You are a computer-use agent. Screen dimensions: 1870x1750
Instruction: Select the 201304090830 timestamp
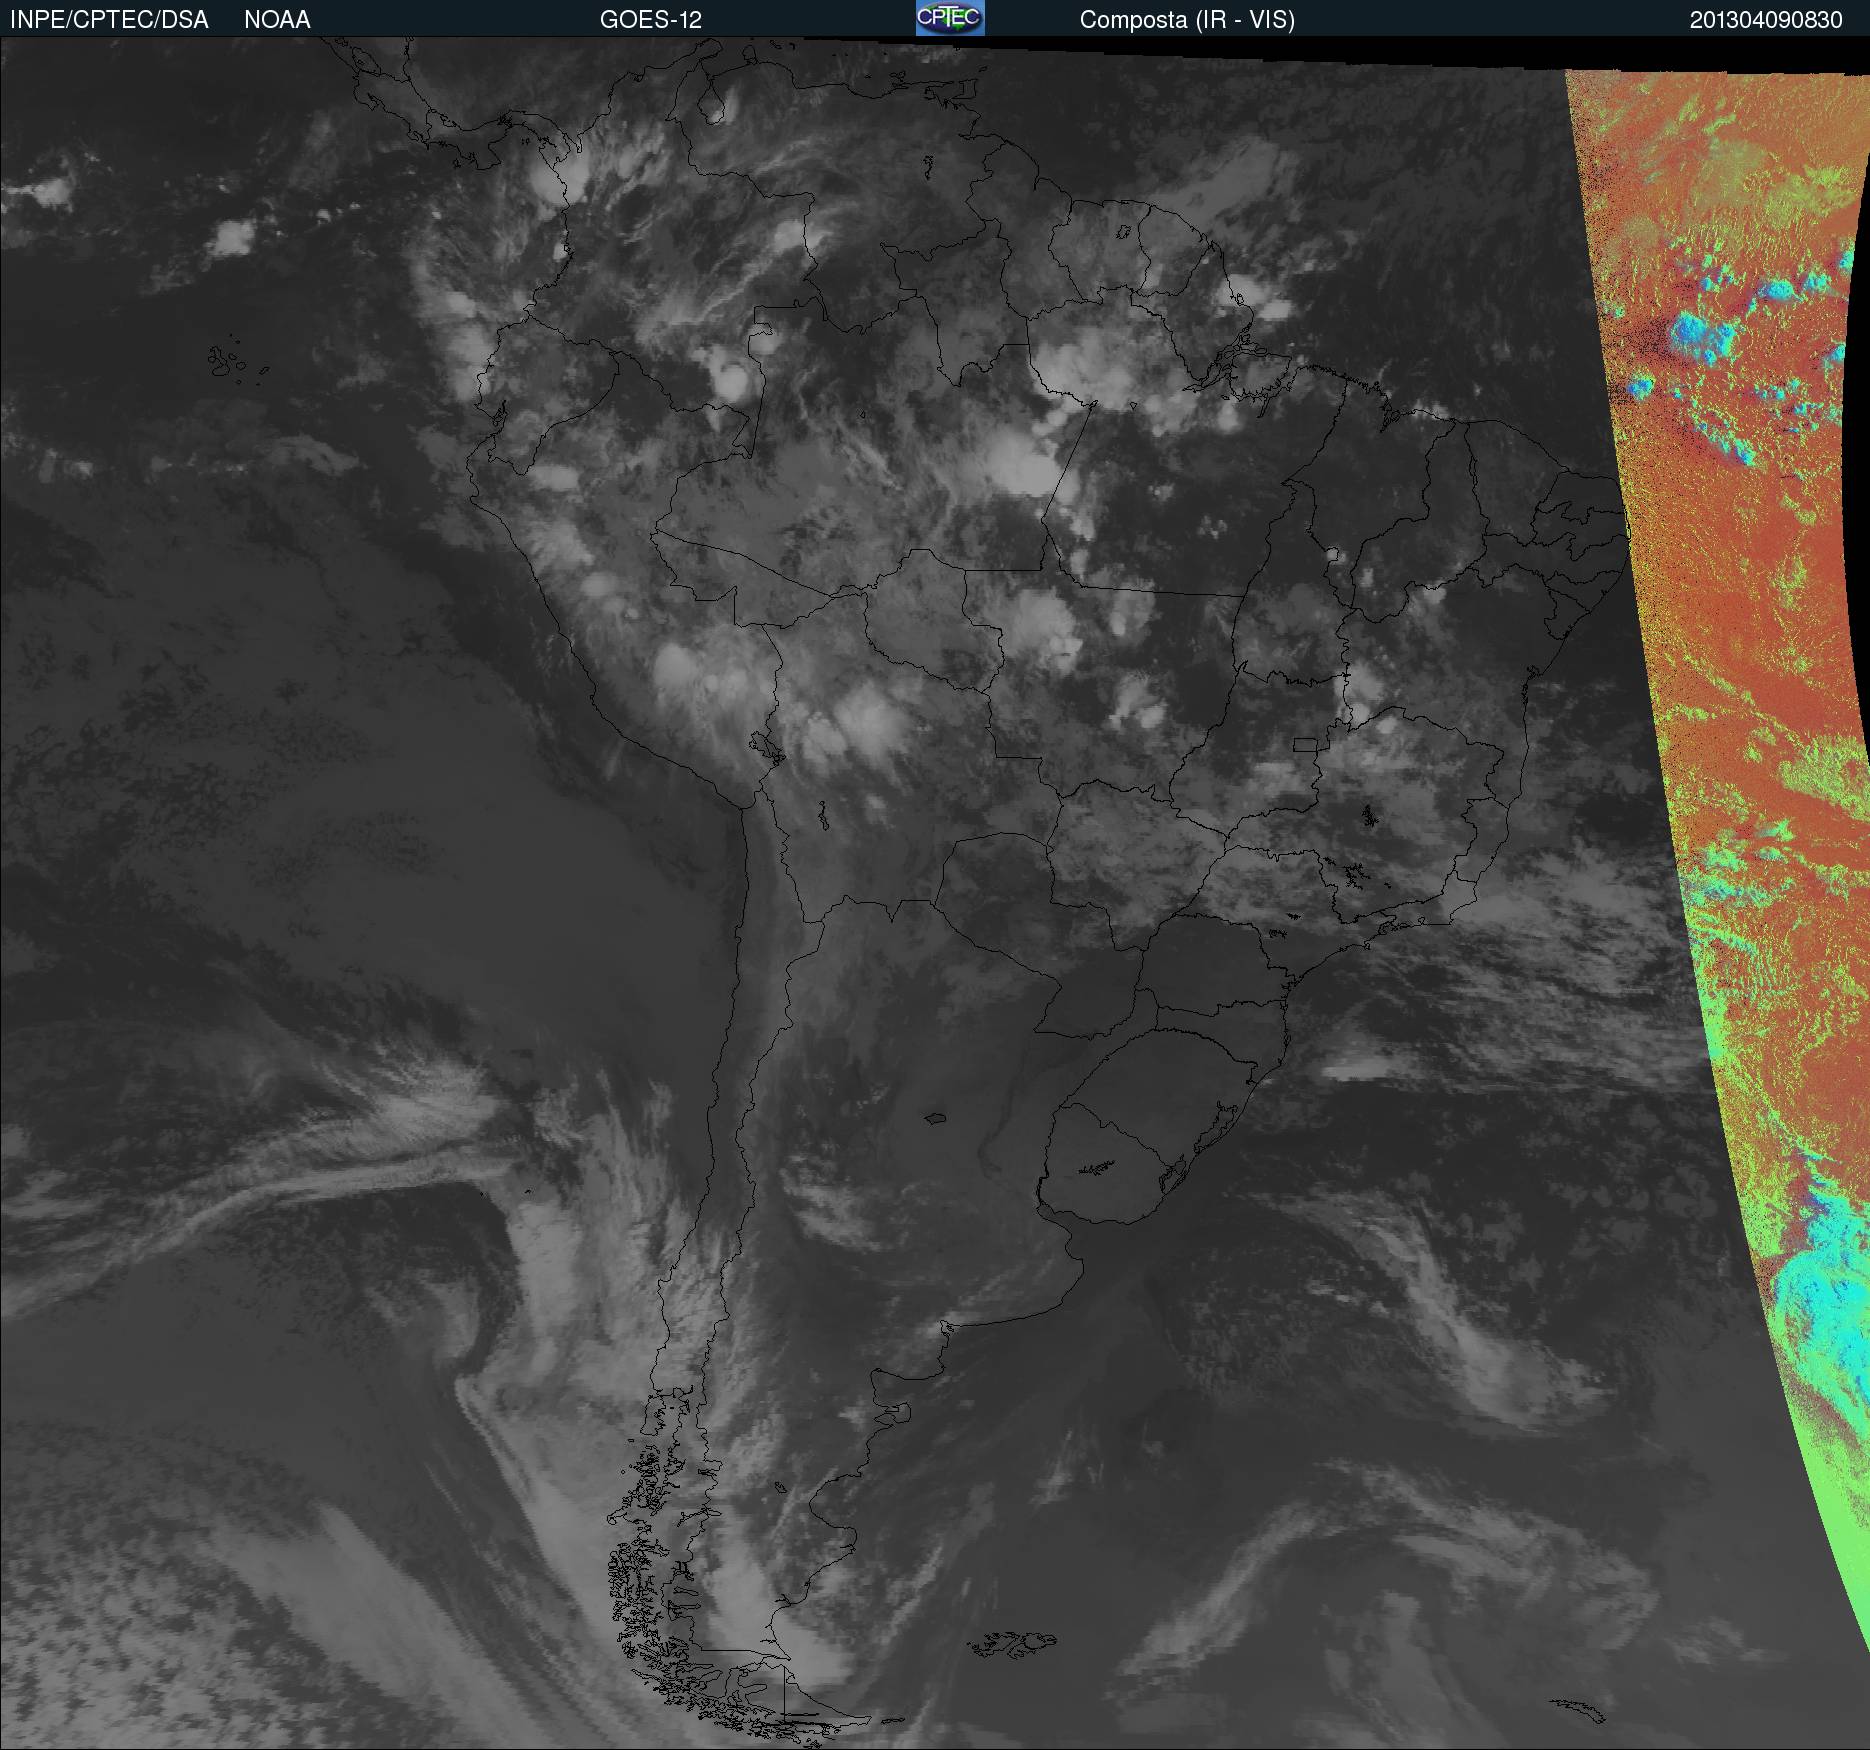coord(1766,20)
